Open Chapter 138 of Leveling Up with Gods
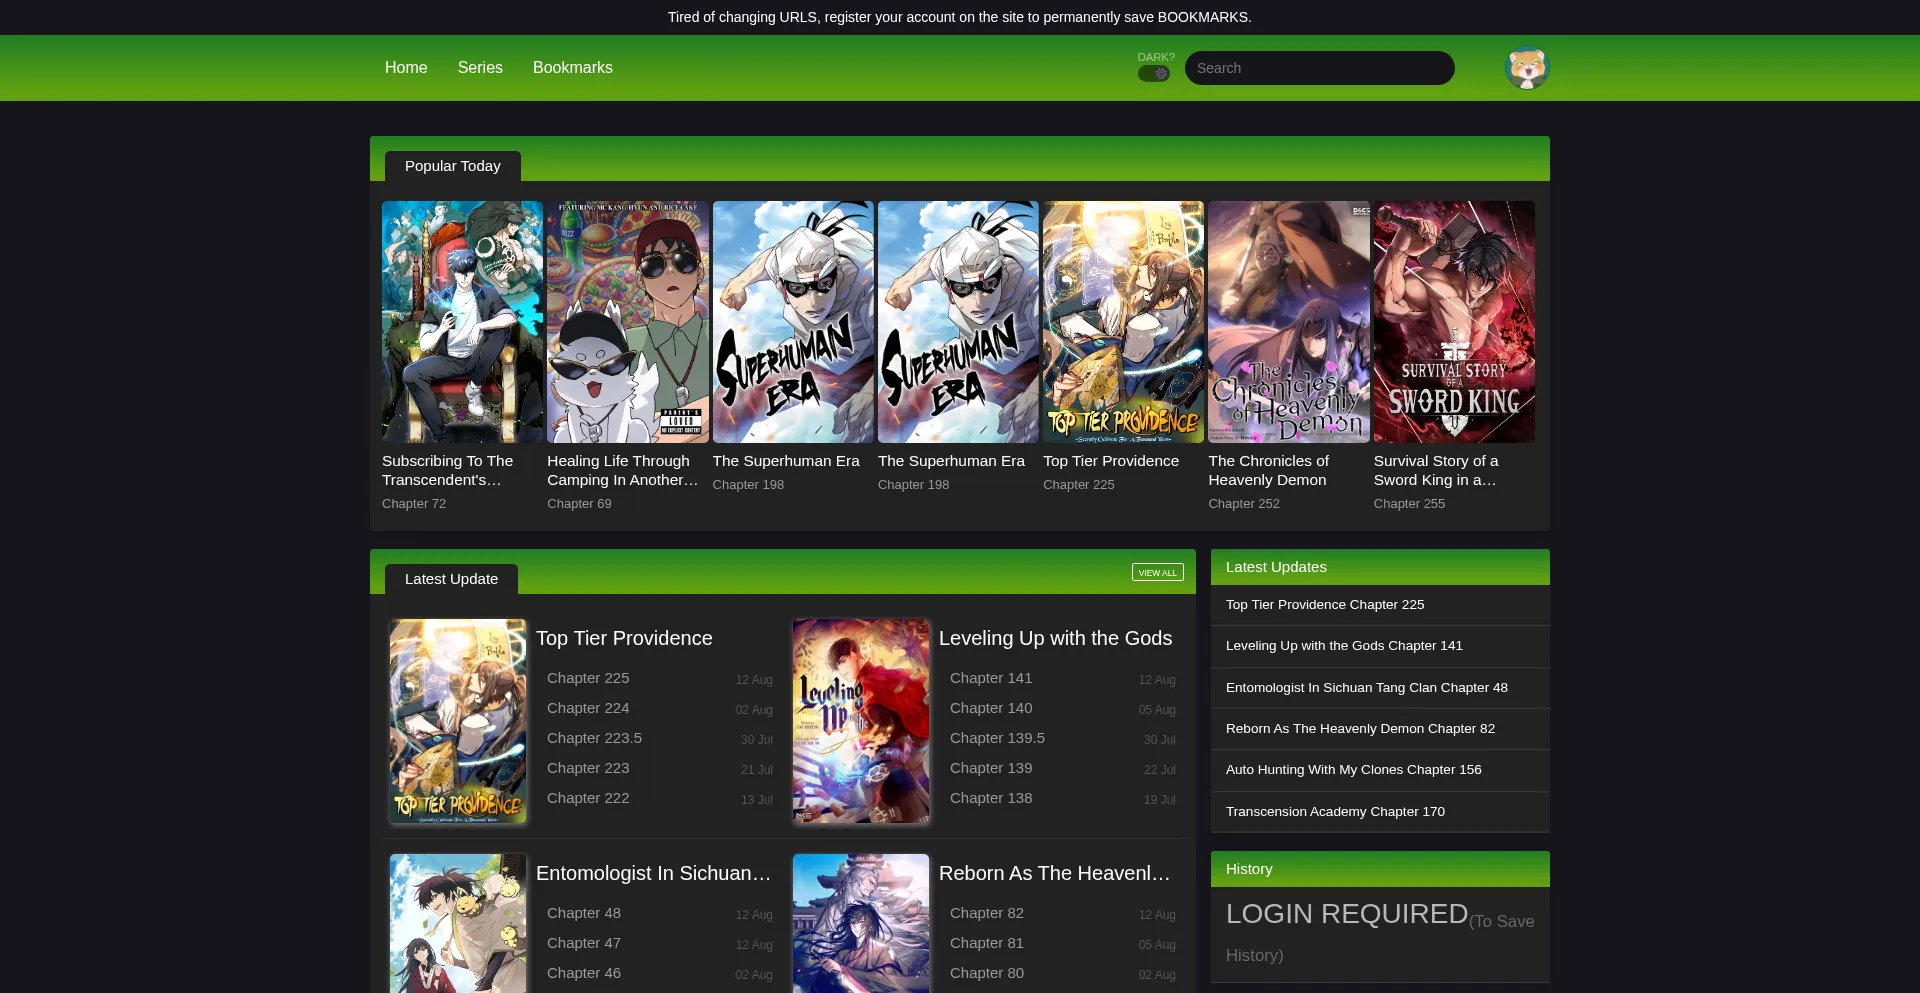This screenshot has width=1920, height=993. click(991, 798)
